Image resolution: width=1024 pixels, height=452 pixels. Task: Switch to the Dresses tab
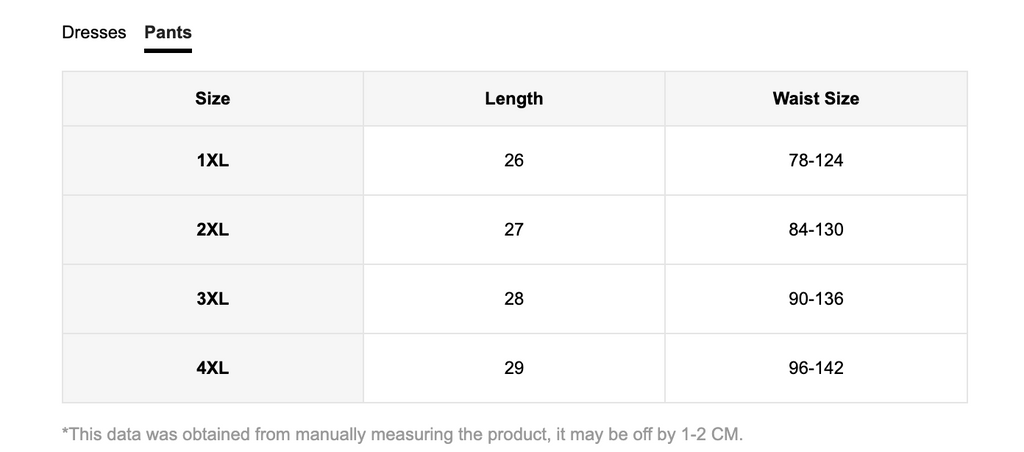(94, 33)
